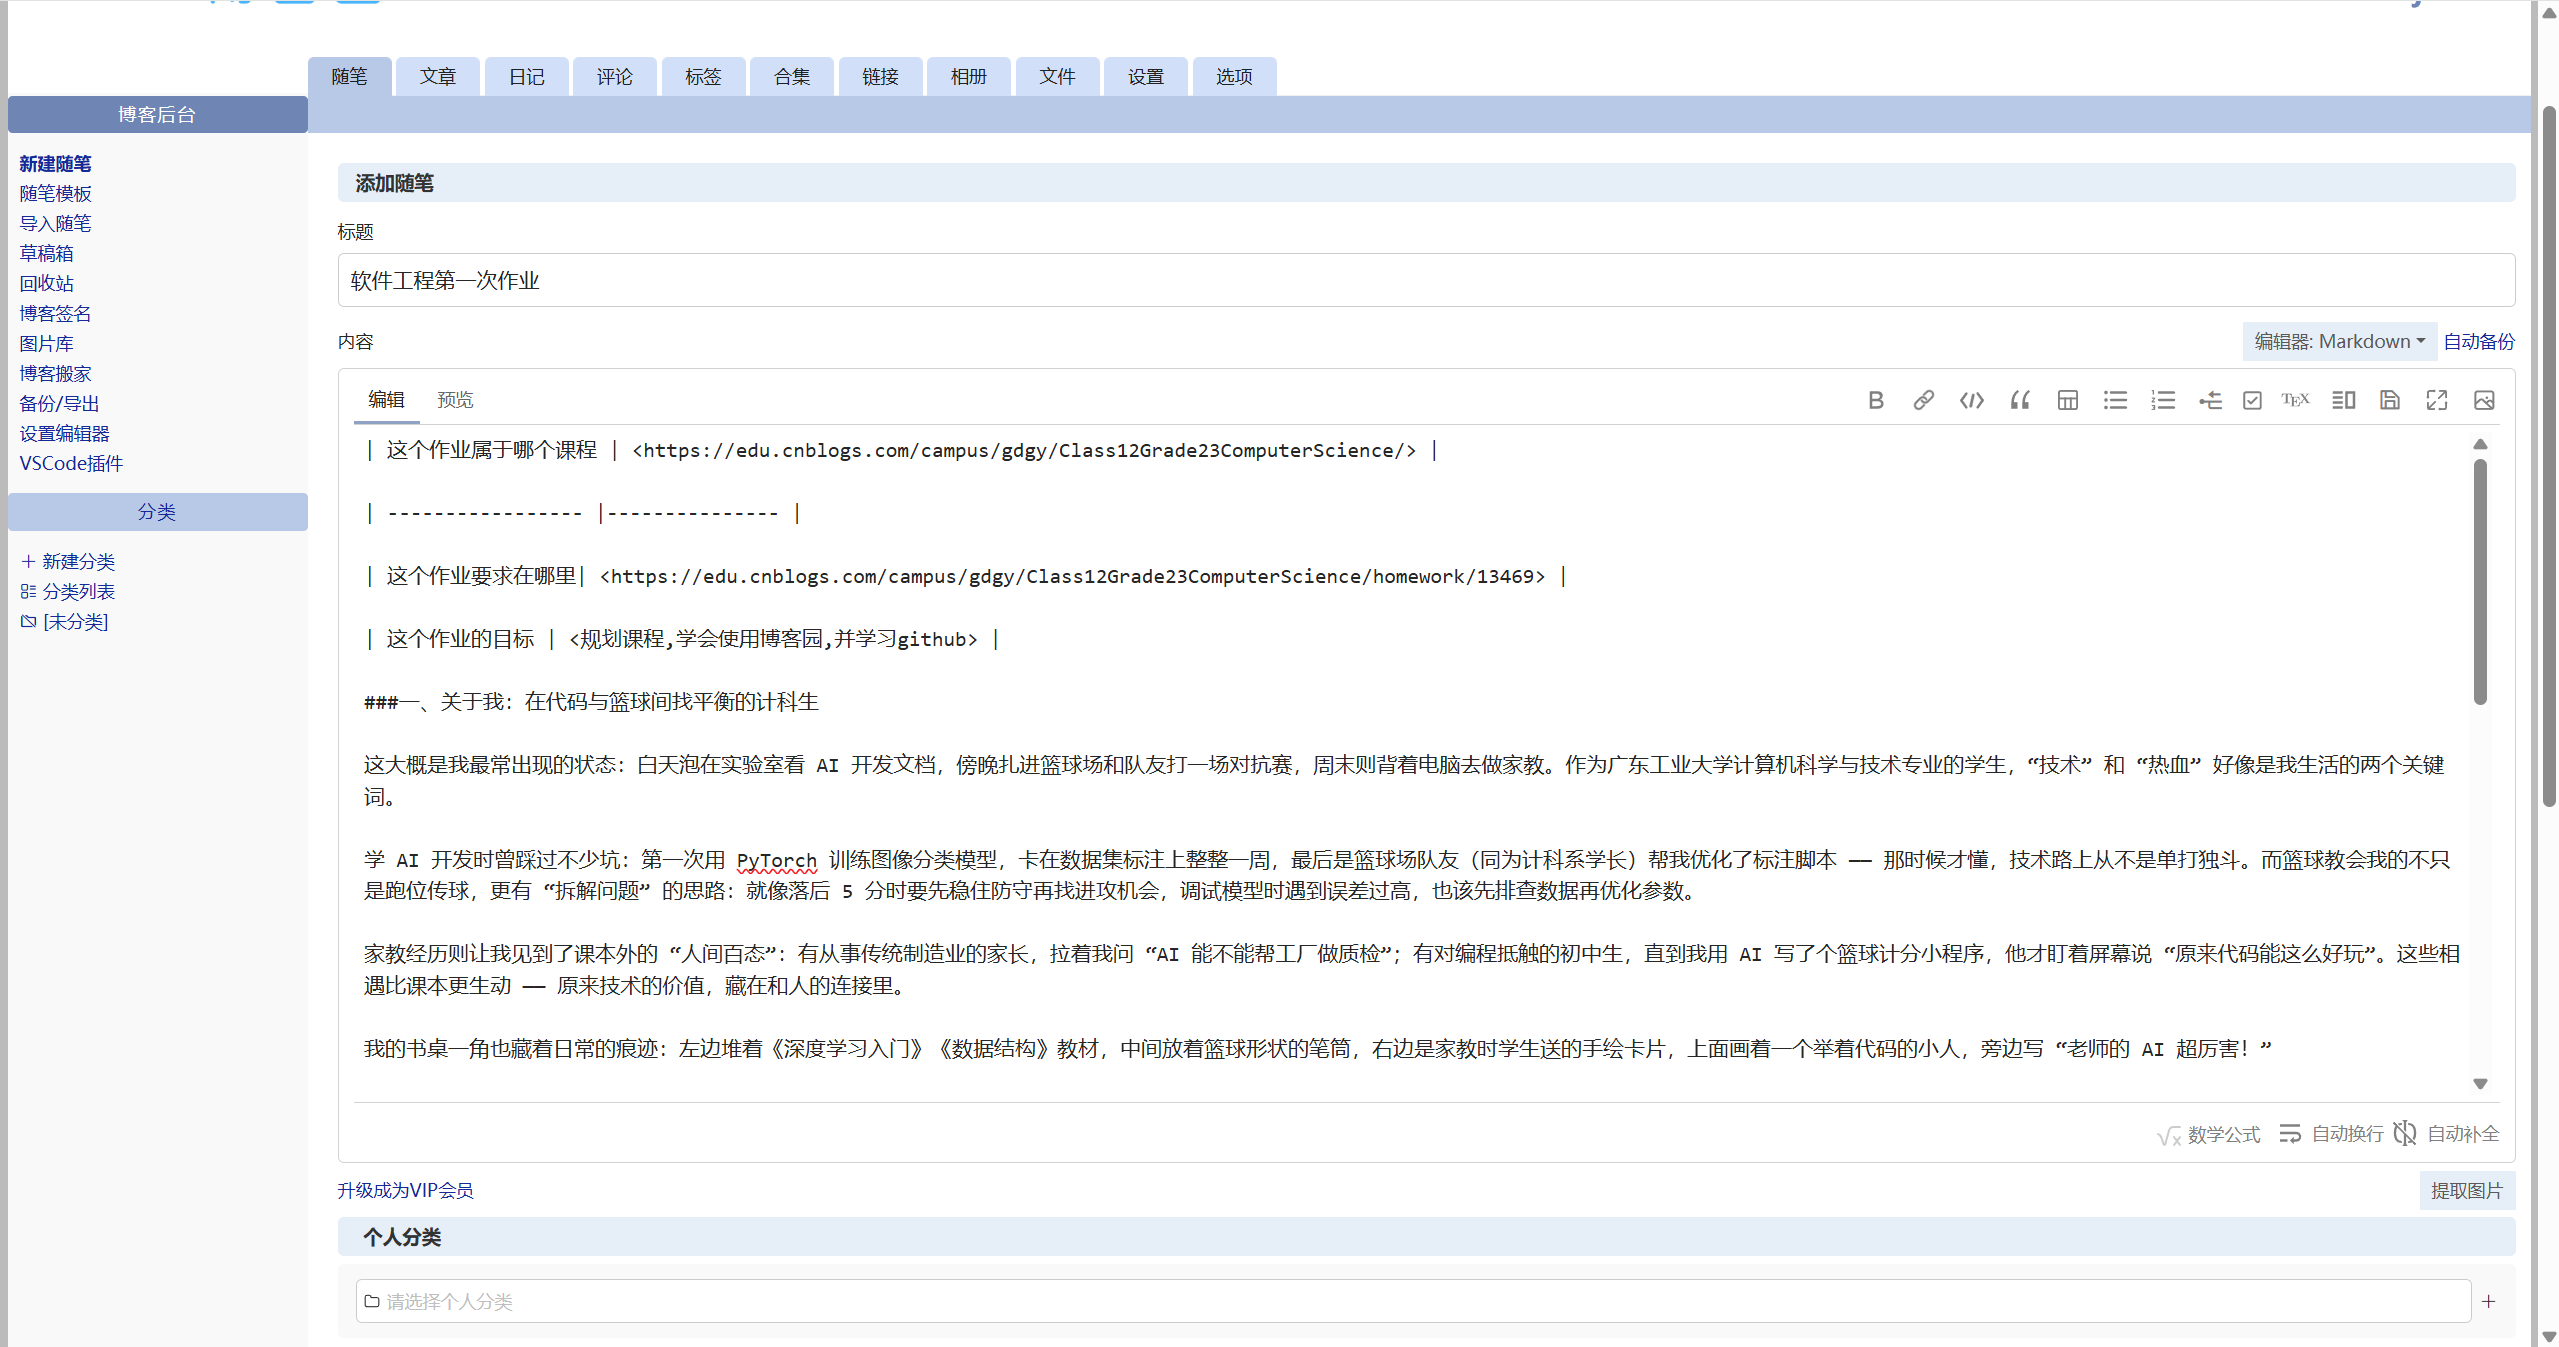Insert a table using the table icon
This screenshot has width=2559, height=1347.
[x=2067, y=400]
